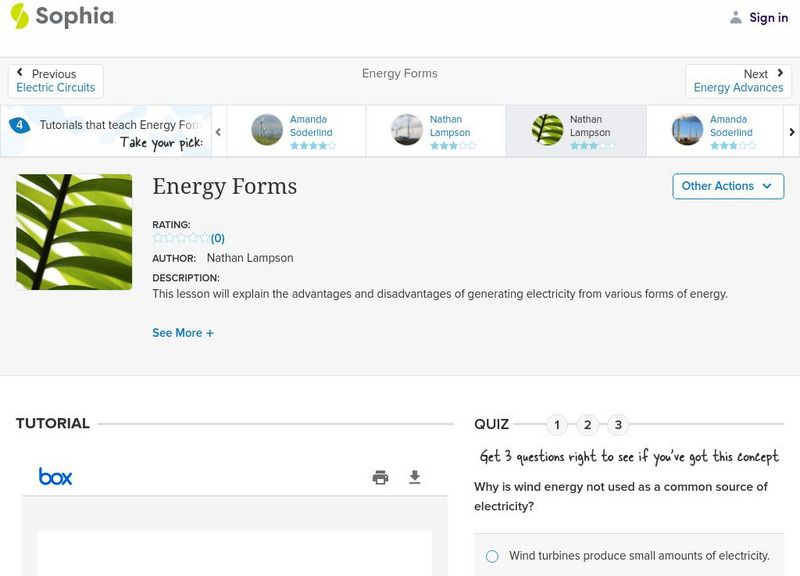Expand the description with See More
The height and width of the screenshot is (576, 800).
click(x=183, y=332)
